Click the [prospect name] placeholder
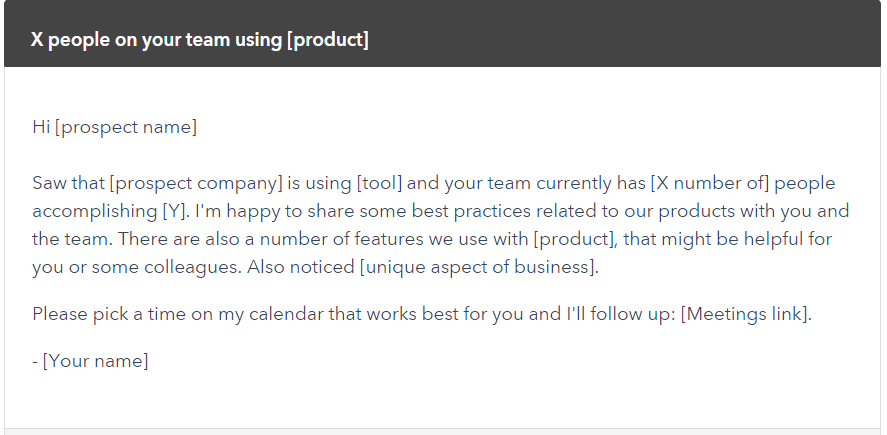This screenshot has height=435, width=887. 126,127
